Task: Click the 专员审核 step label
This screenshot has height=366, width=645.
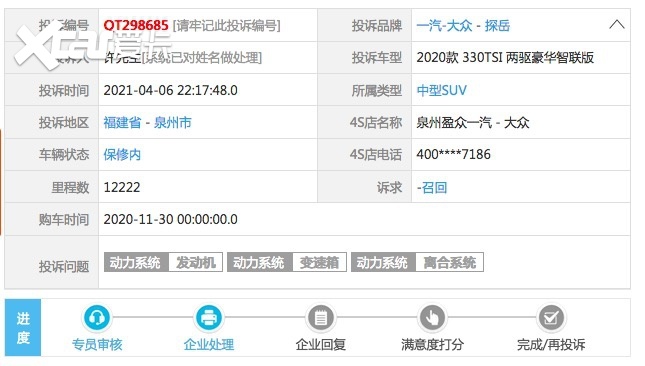Action: tap(97, 344)
